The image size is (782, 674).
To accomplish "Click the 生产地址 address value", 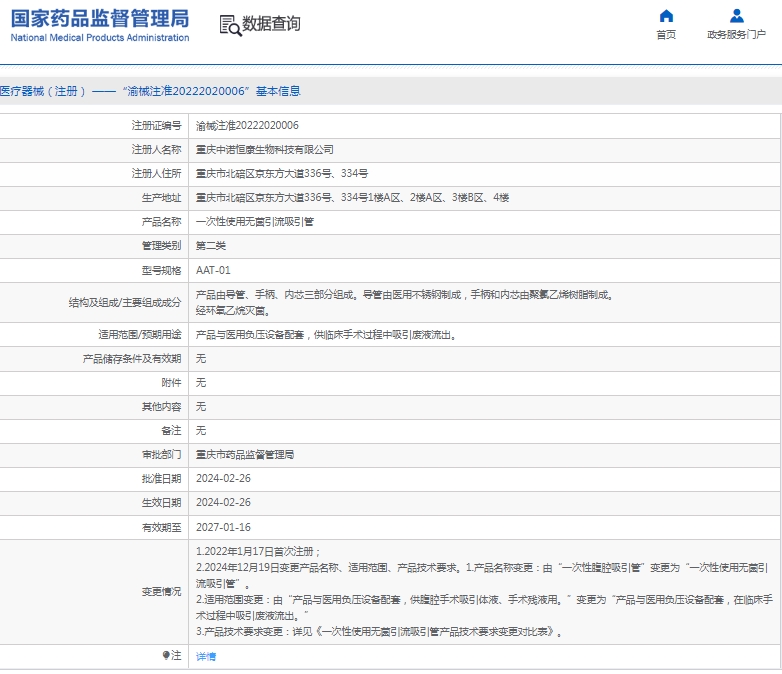I will click(352, 198).
